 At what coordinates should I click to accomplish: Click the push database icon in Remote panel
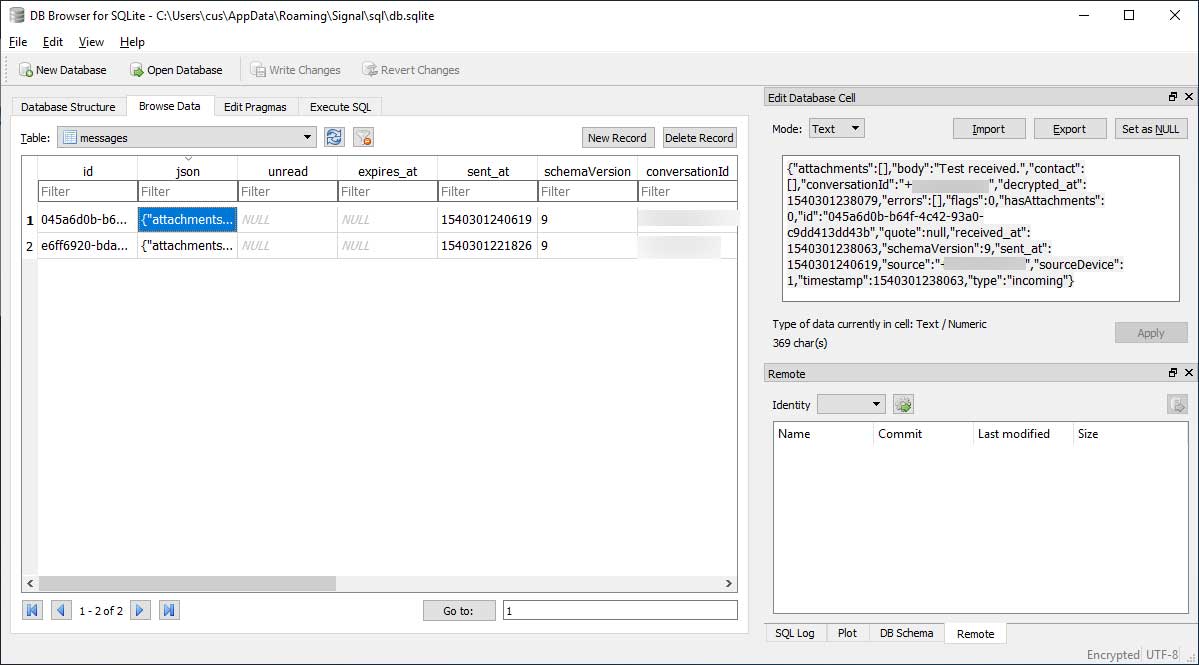[1178, 404]
